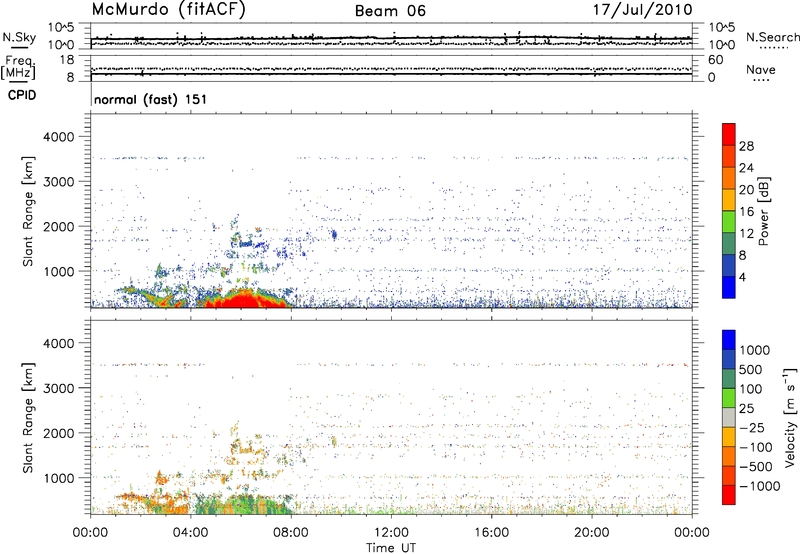This screenshot has width=800, height=554.
Task: Click the 20:00 time tick label
Action: [592, 533]
